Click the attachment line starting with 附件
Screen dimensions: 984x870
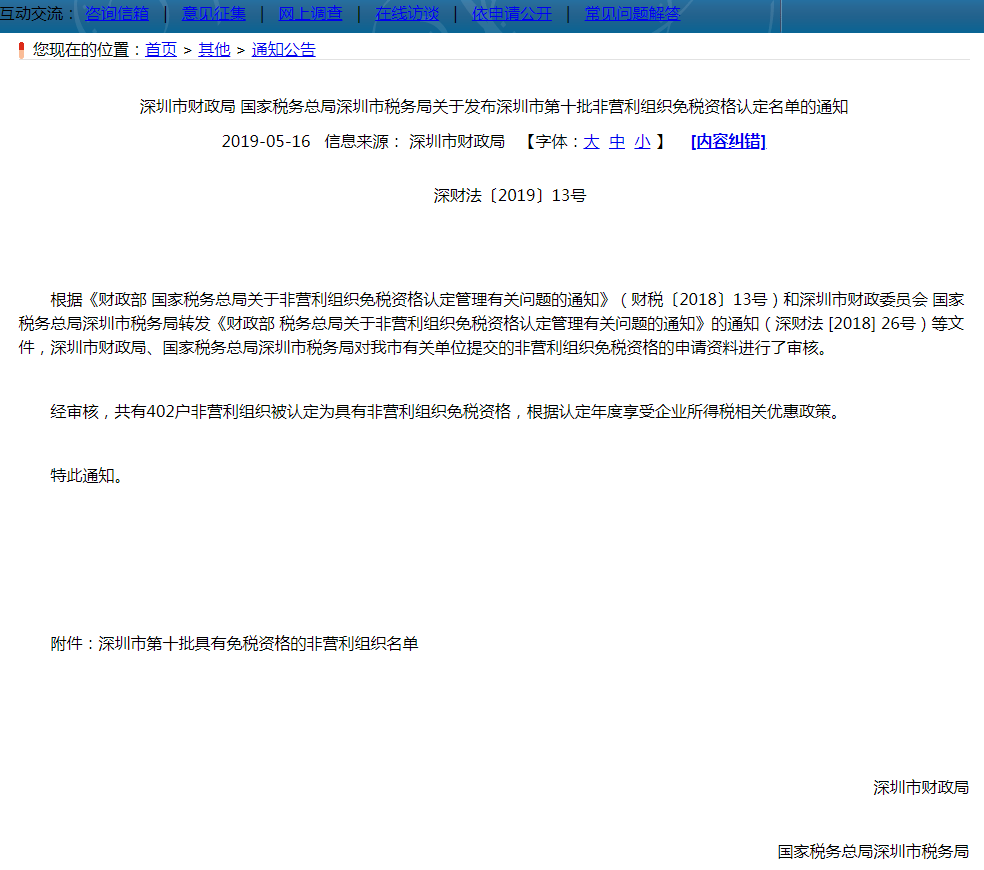(234, 644)
